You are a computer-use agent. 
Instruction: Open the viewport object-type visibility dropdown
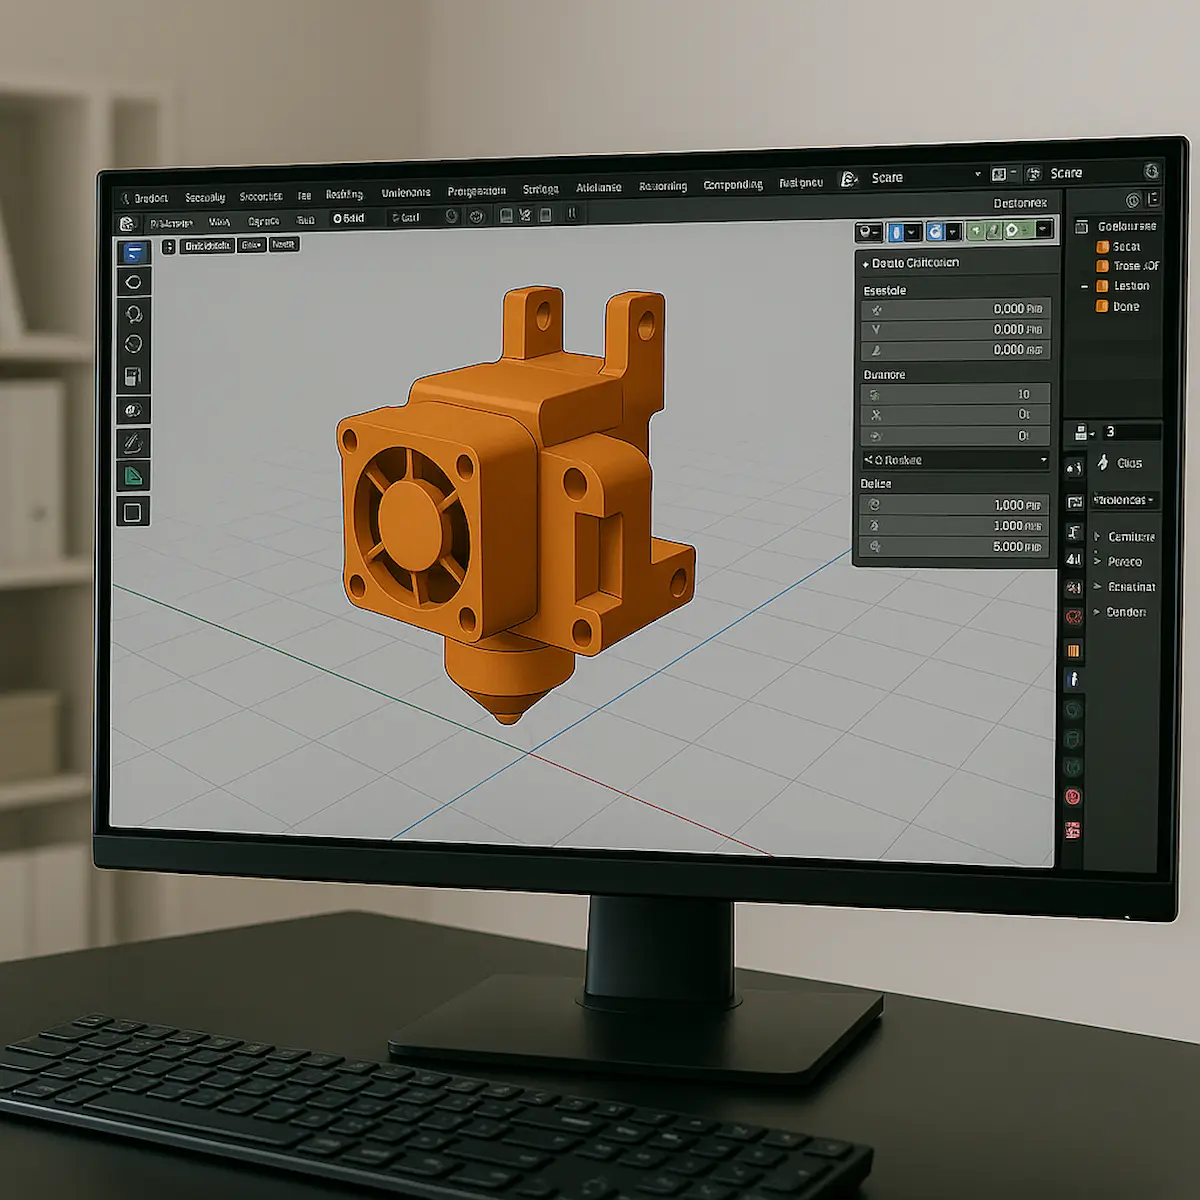pyautogui.click(x=869, y=232)
